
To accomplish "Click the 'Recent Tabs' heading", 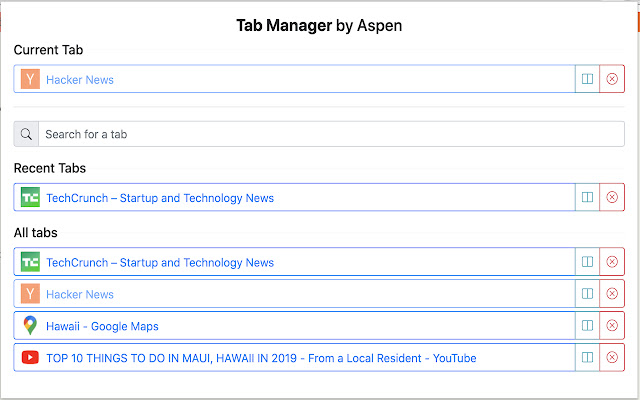I will (x=50, y=168).
